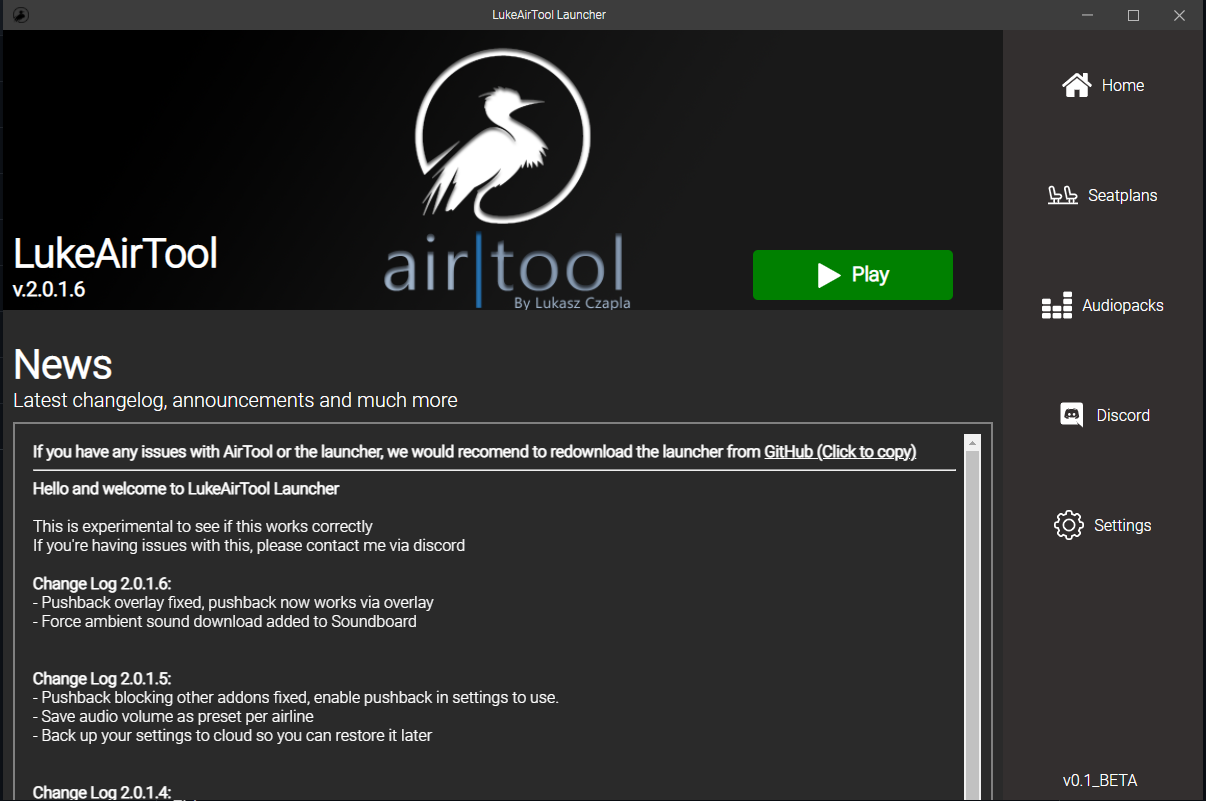Select the Home icon in the sidebar
Viewport: 1206px width, 801px height.
(1076, 85)
